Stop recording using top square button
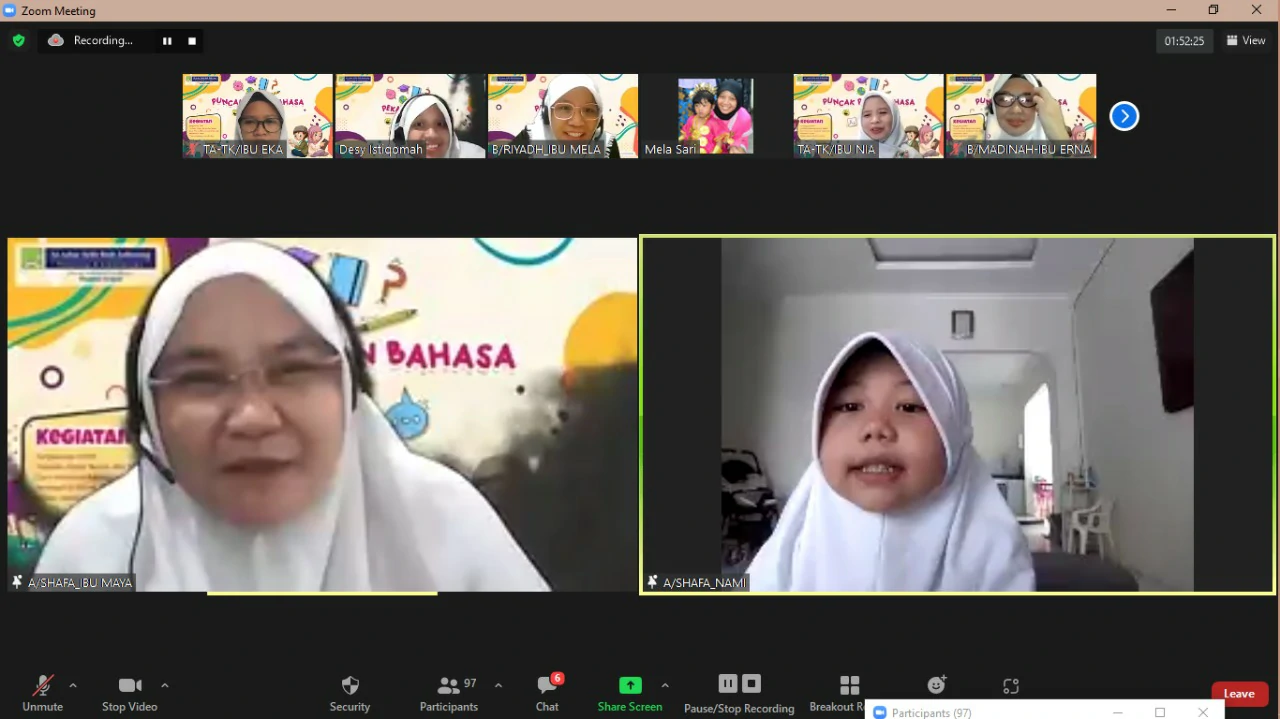1280x719 pixels. point(192,41)
